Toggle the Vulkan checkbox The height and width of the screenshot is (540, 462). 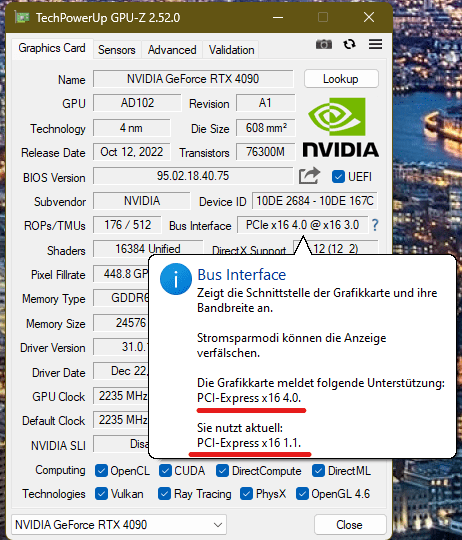(101, 494)
